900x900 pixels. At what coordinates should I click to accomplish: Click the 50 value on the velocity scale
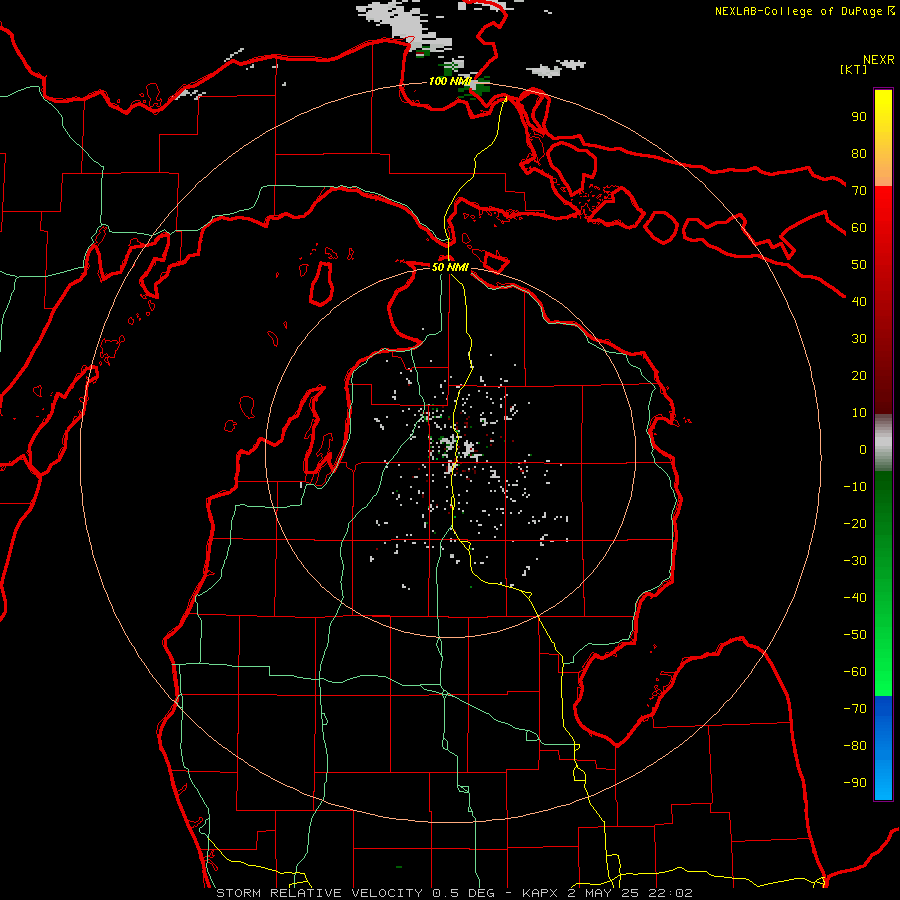[859, 265]
